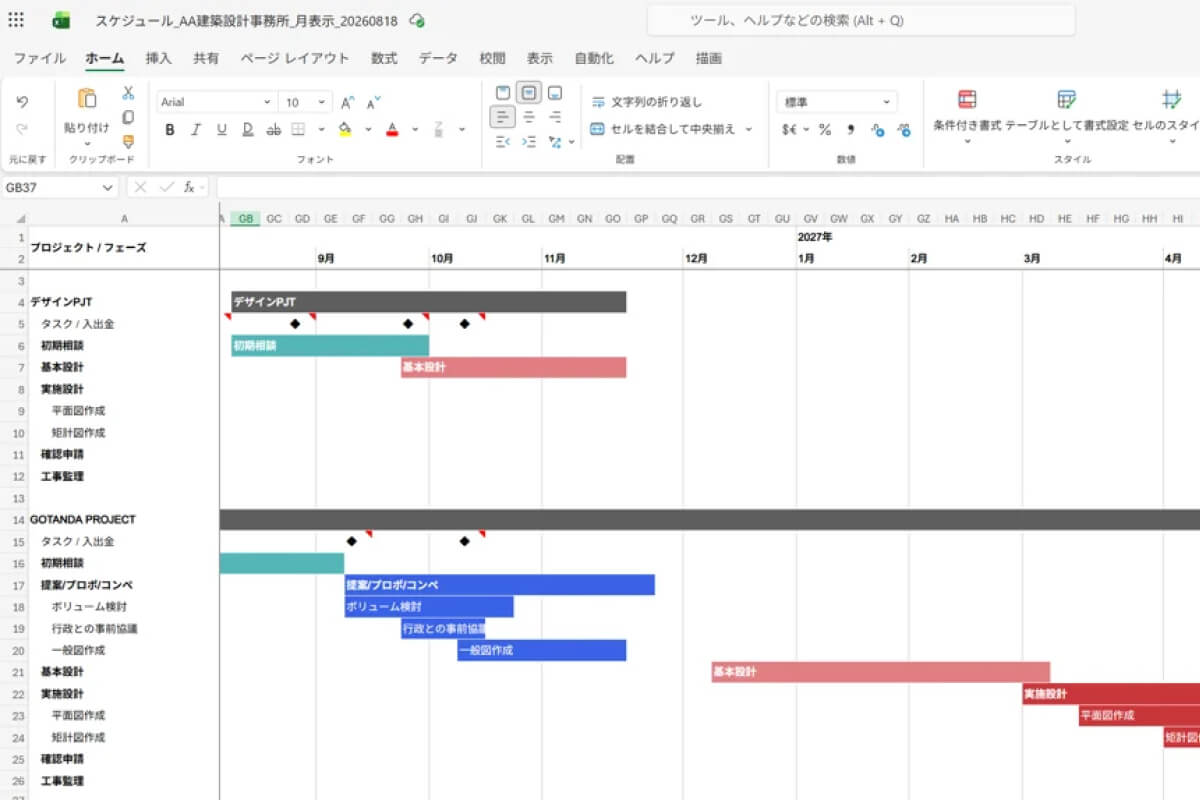Image resolution: width=1200 pixels, height=800 pixels.
Task: Open the Arial font name dropdown
Action: click(266, 102)
